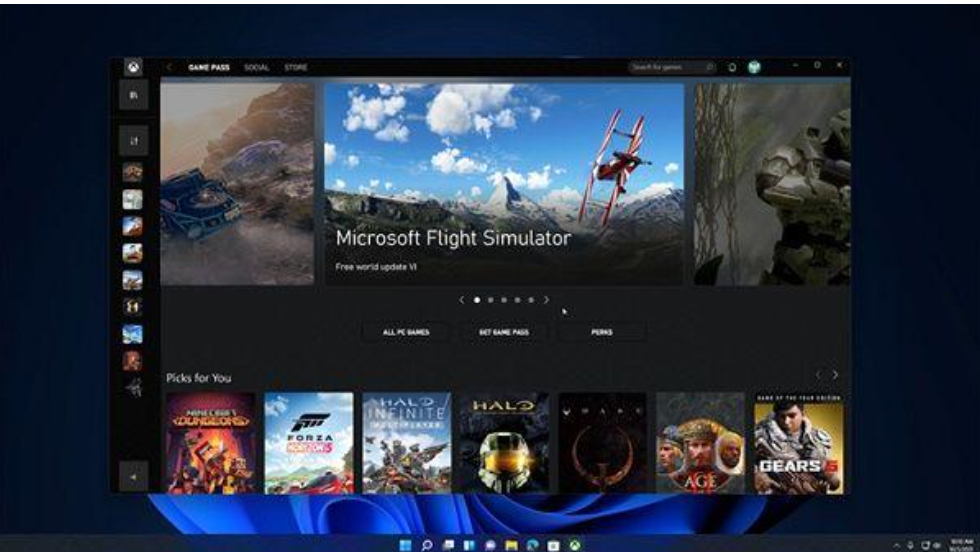Open taskbar clock and date
The height and width of the screenshot is (552, 980).
point(961,545)
